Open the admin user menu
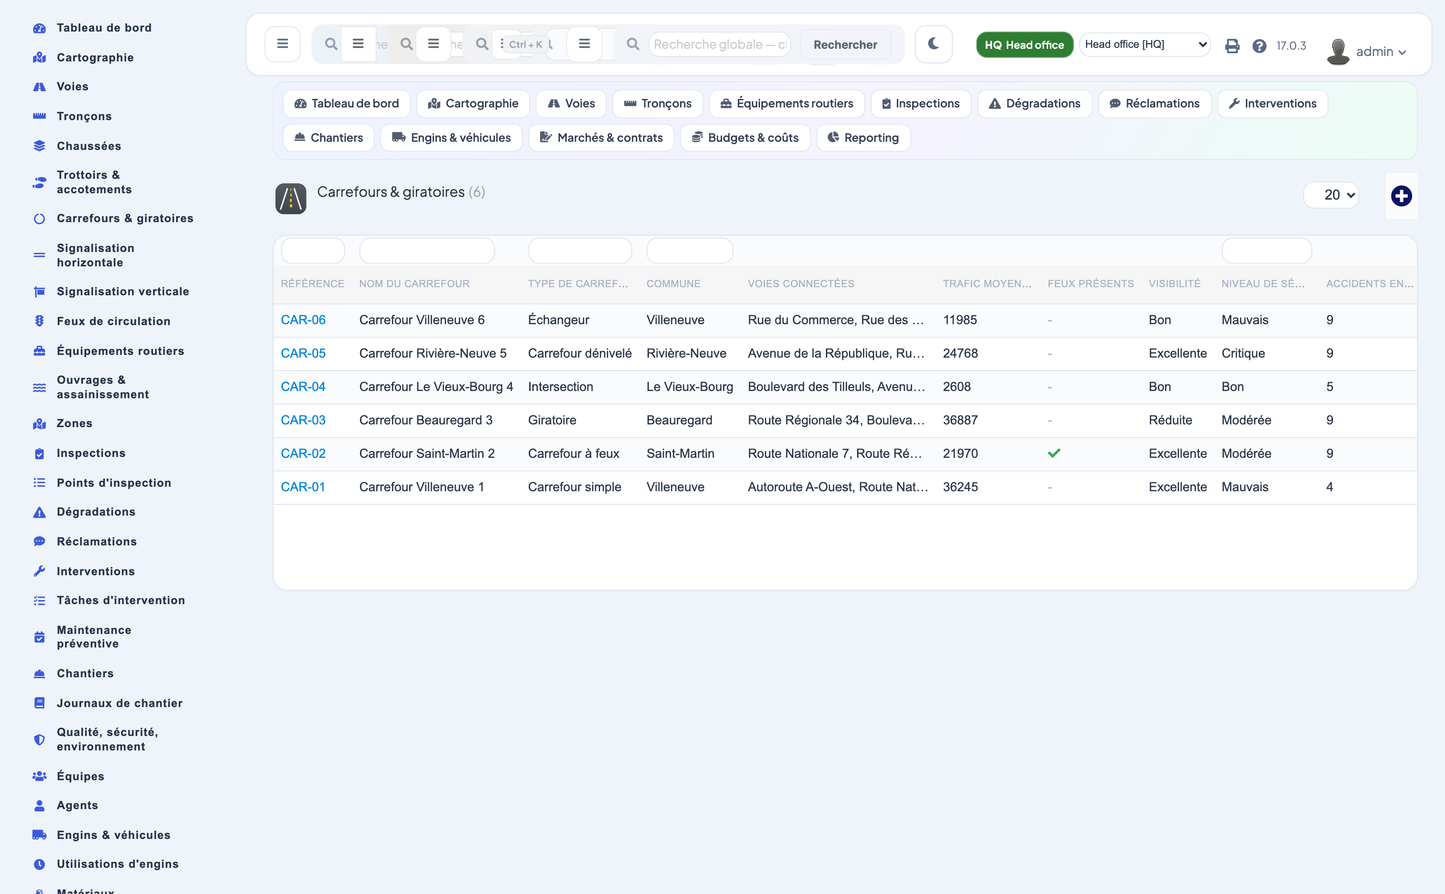 pyautogui.click(x=1366, y=51)
